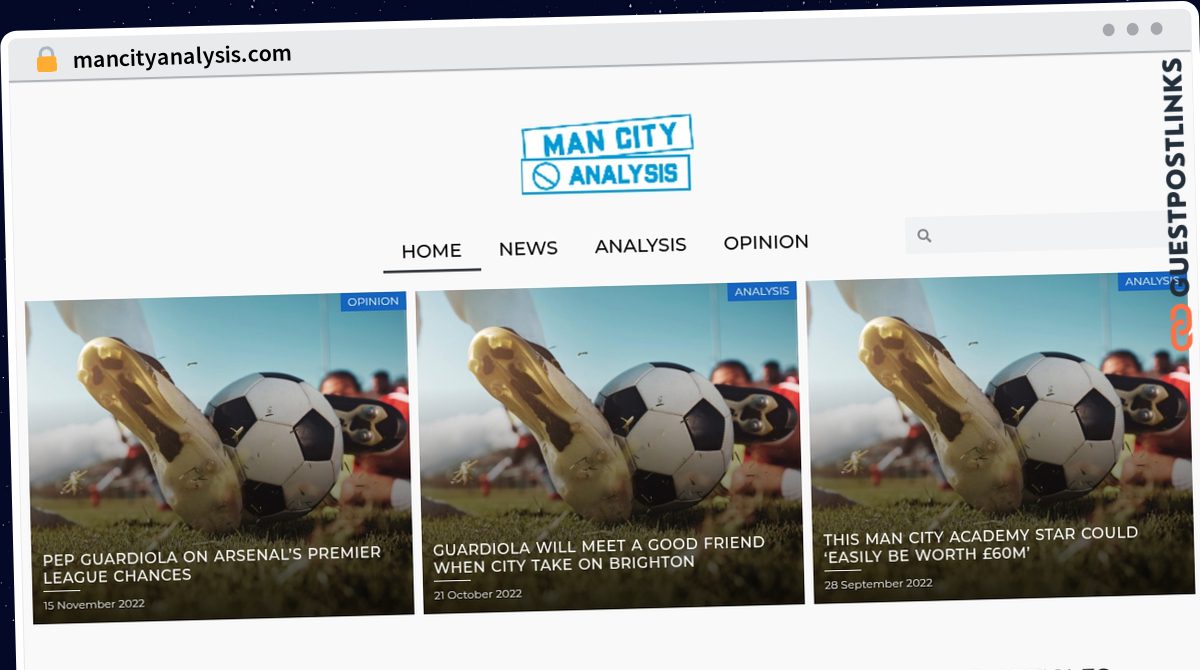Open the News menu item
This screenshot has width=1200, height=670.
(528, 248)
